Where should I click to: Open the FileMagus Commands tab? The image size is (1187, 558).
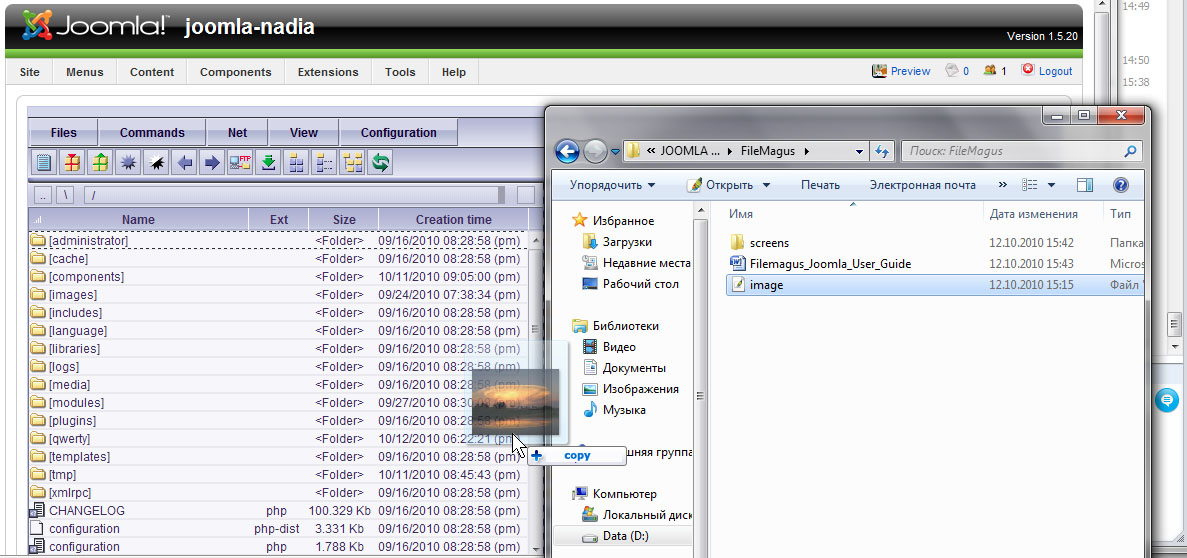(x=152, y=132)
